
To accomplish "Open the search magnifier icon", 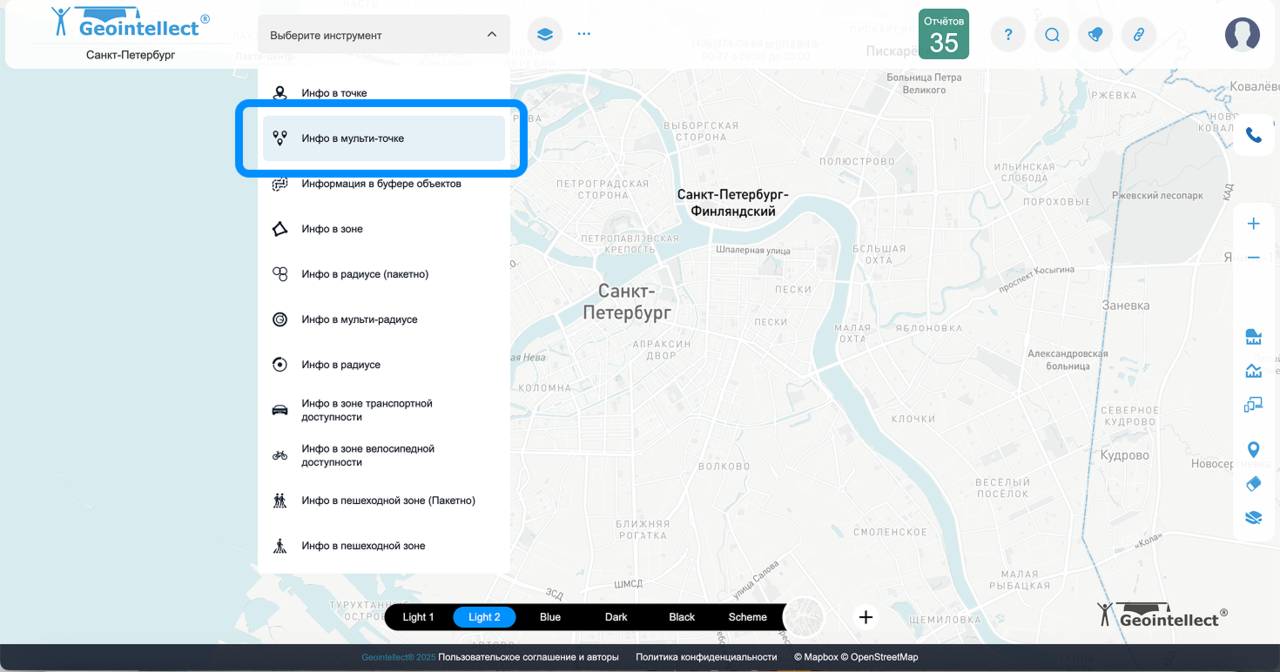I will 1052,35.
